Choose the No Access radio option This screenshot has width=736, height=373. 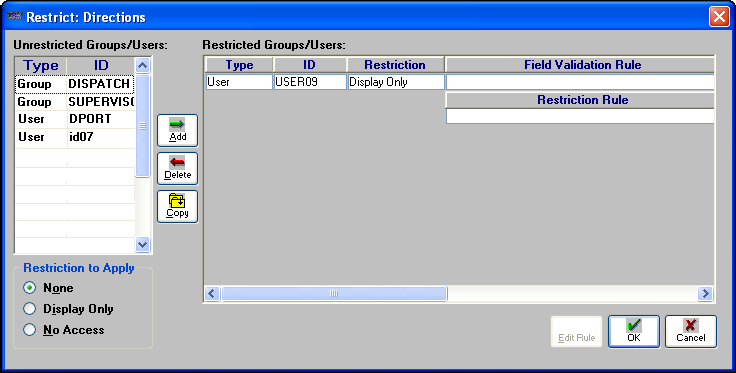tap(30, 330)
